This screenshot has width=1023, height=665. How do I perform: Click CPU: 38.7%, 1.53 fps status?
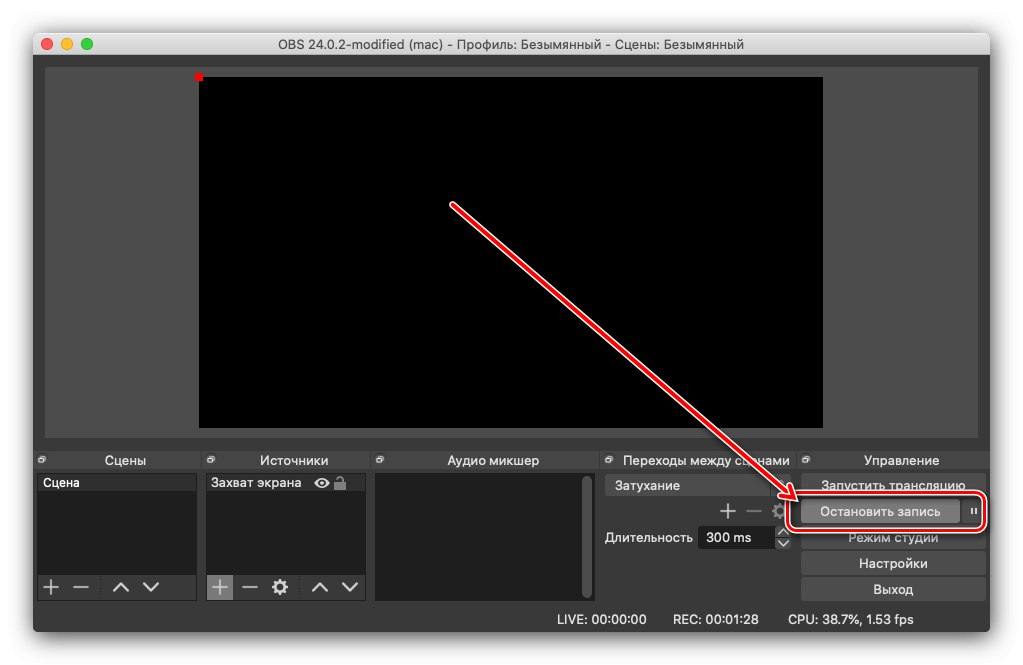[x=851, y=619]
